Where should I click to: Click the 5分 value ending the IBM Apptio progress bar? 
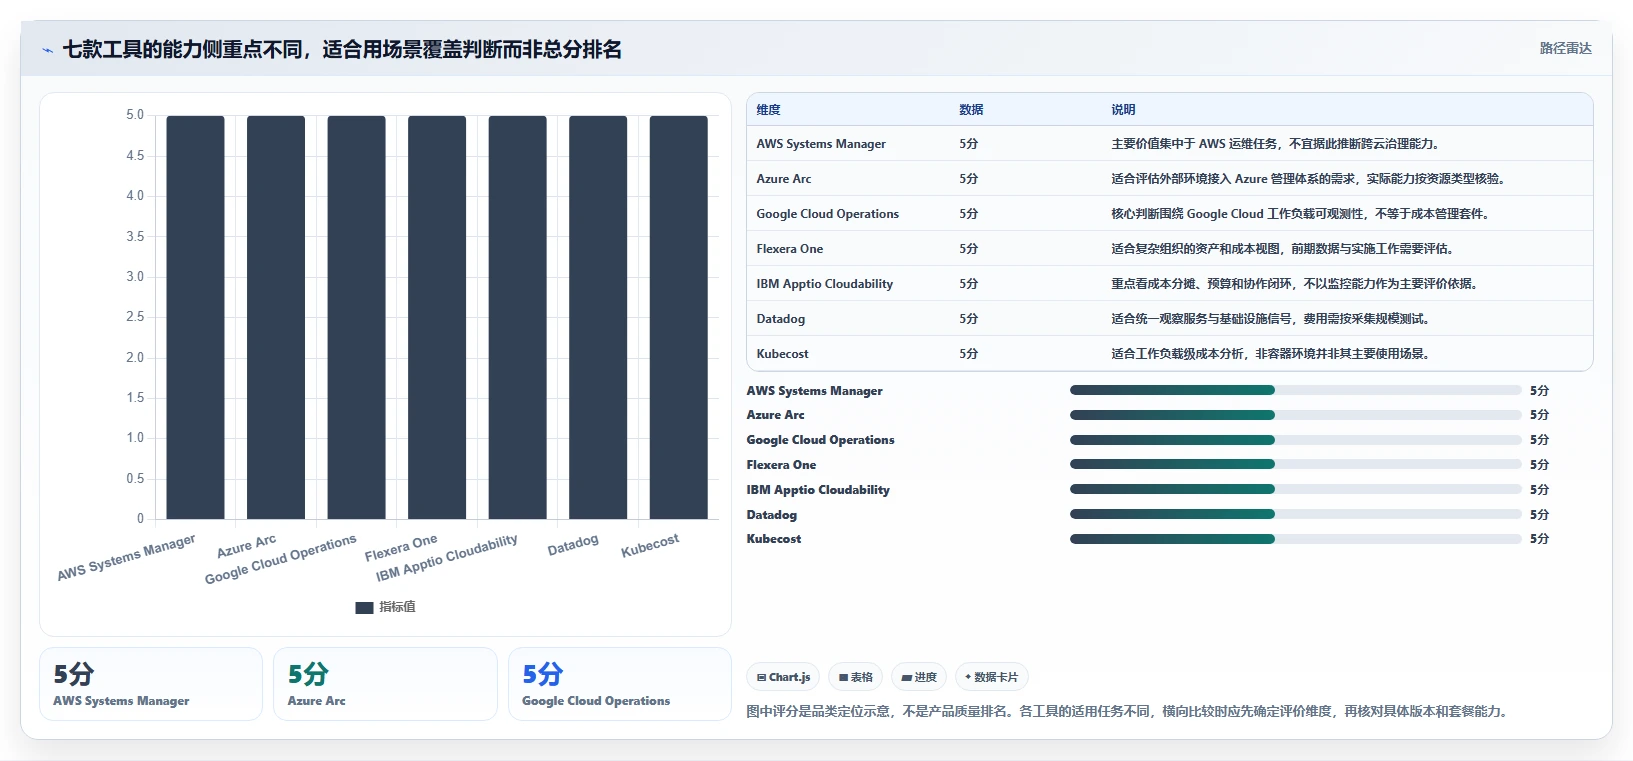coord(1539,490)
